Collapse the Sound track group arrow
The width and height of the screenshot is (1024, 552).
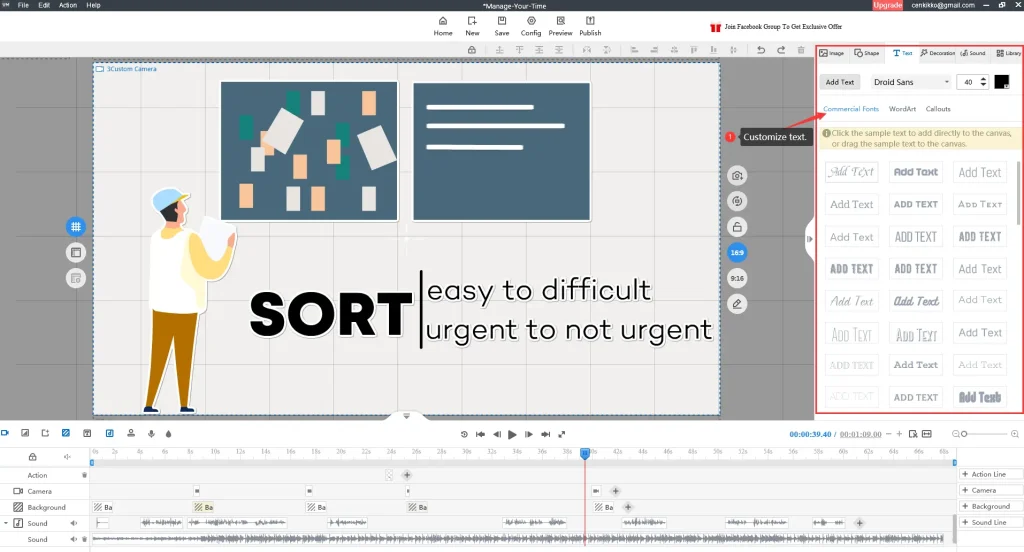(x=6, y=523)
